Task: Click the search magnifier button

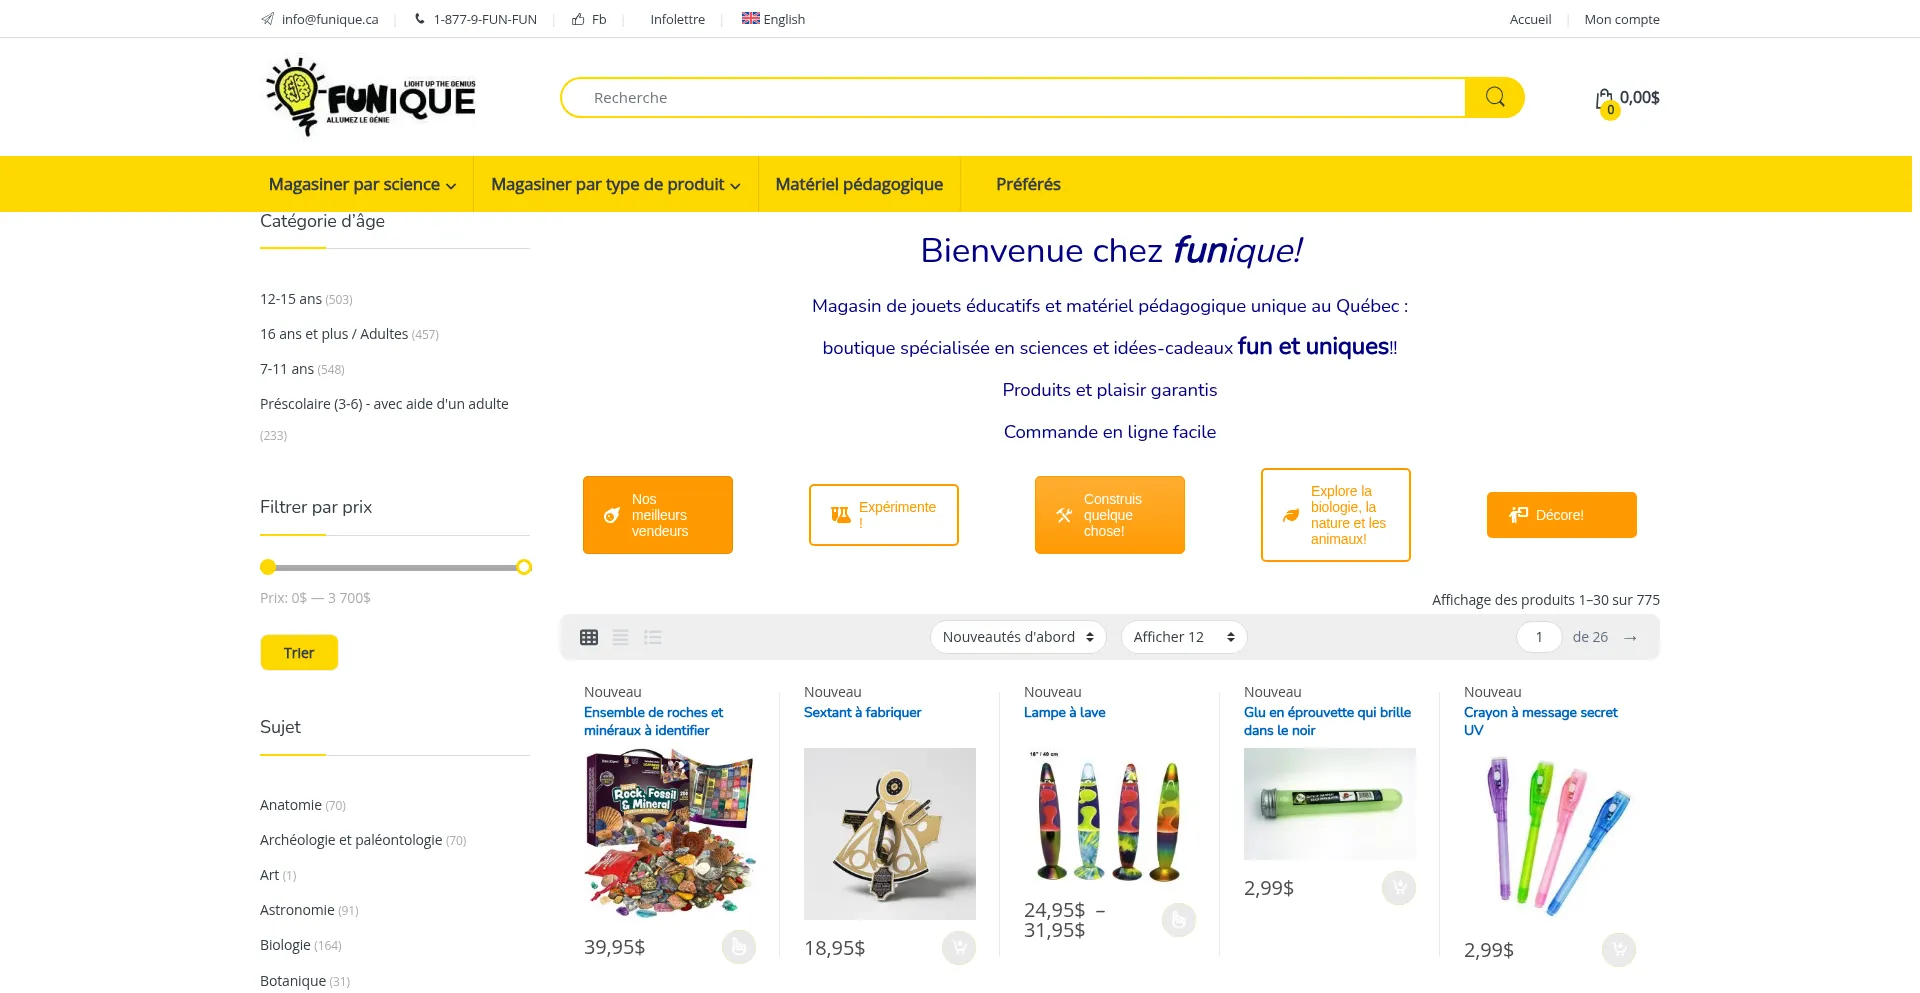Action: point(1494,97)
